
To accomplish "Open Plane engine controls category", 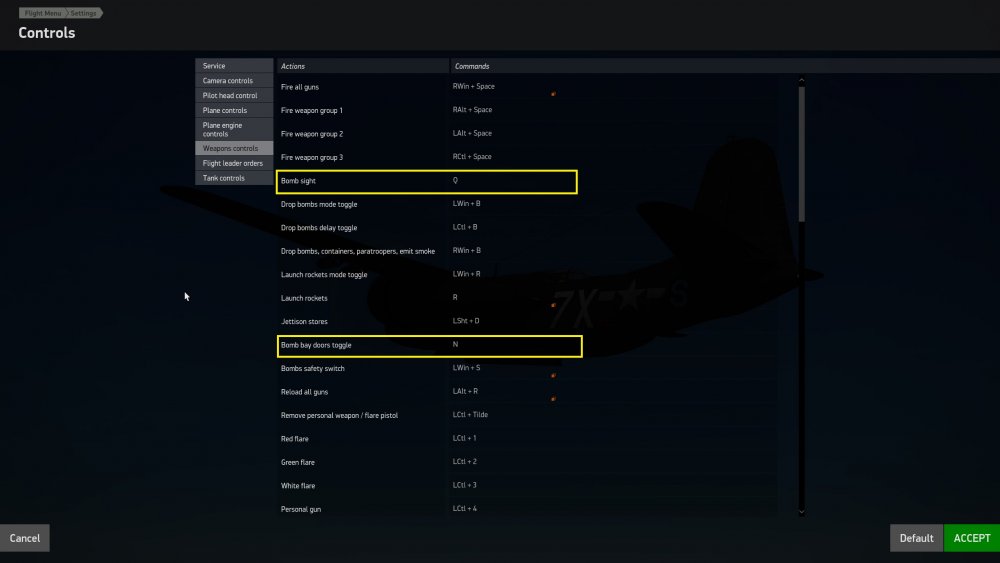I will pyautogui.click(x=234, y=129).
